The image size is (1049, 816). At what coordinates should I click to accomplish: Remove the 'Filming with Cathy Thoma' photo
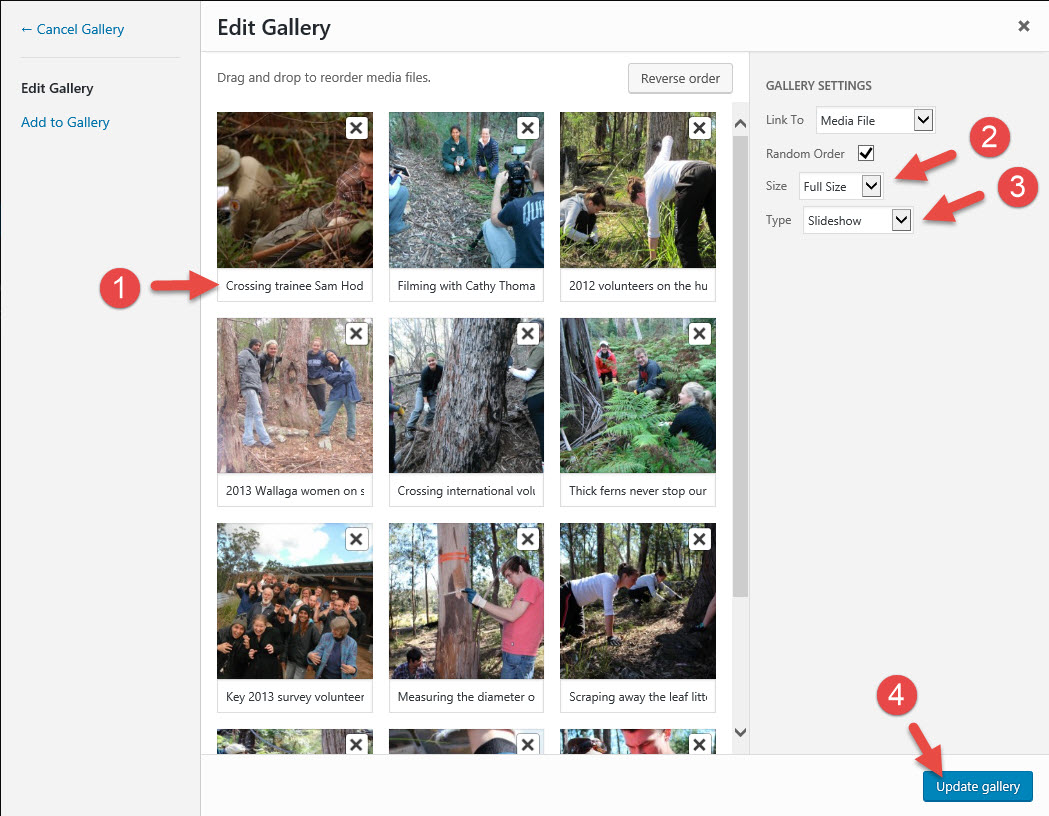click(x=528, y=127)
